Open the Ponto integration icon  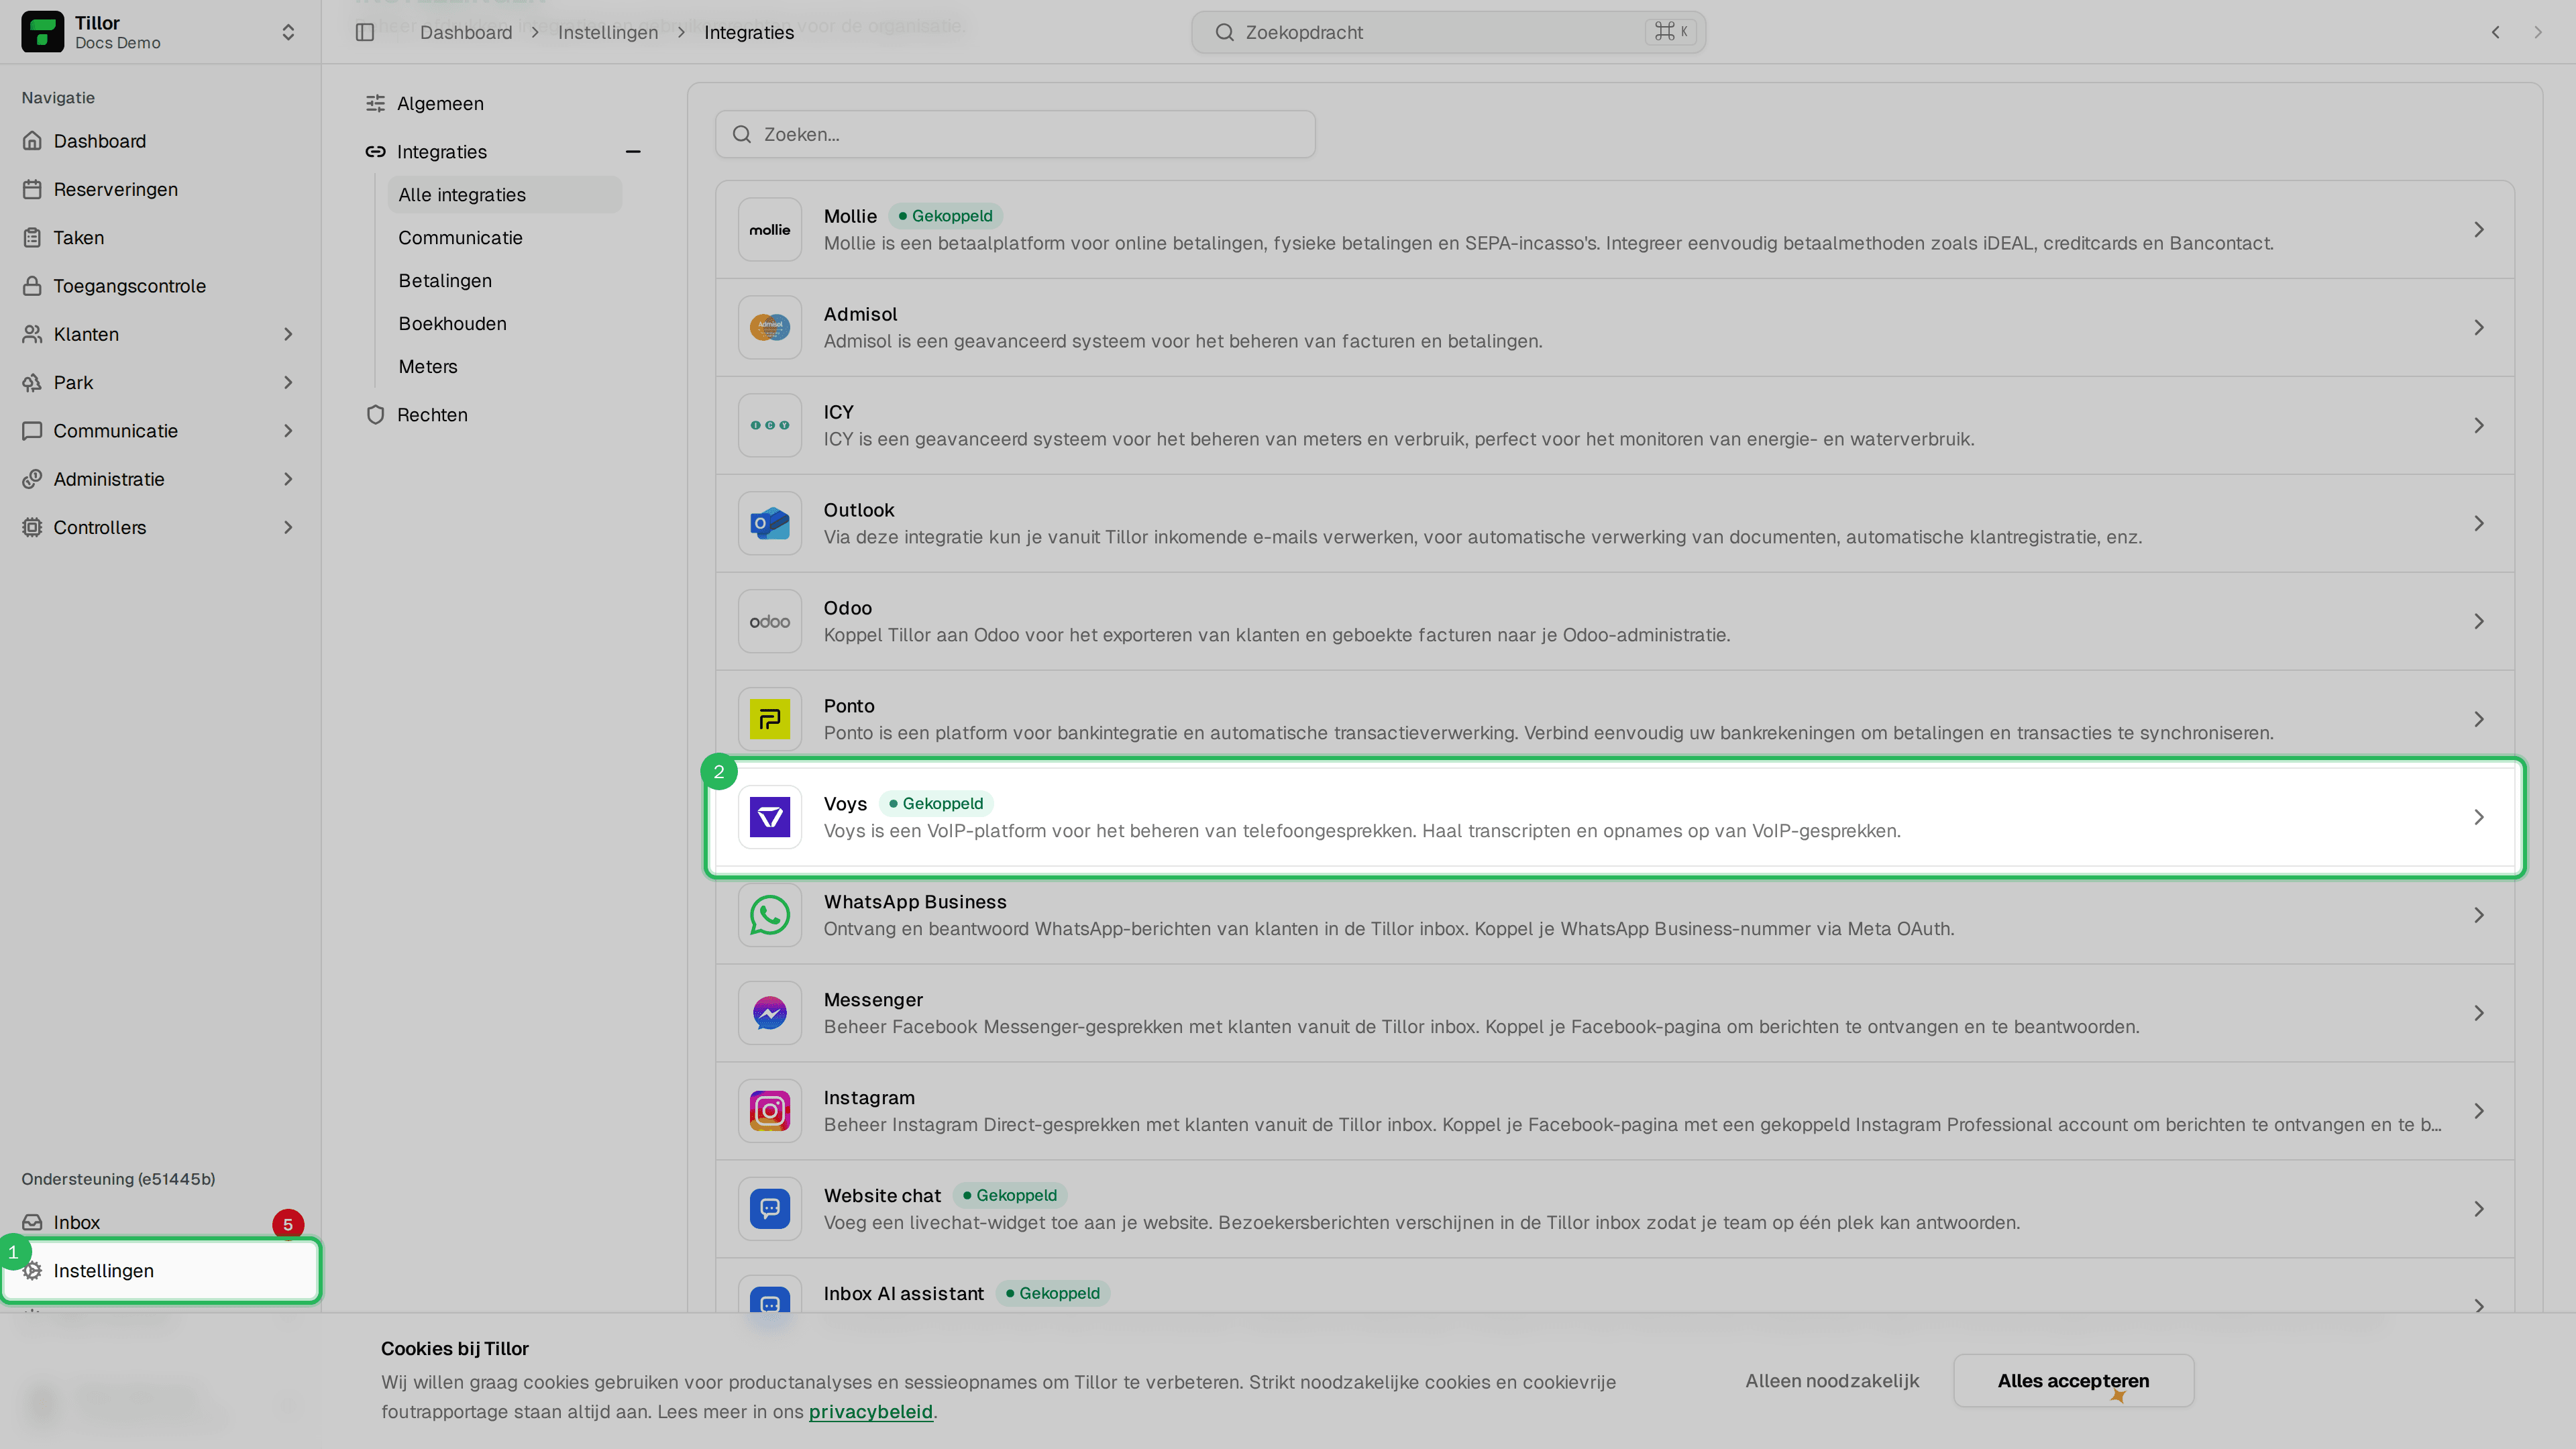[x=770, y=719]
